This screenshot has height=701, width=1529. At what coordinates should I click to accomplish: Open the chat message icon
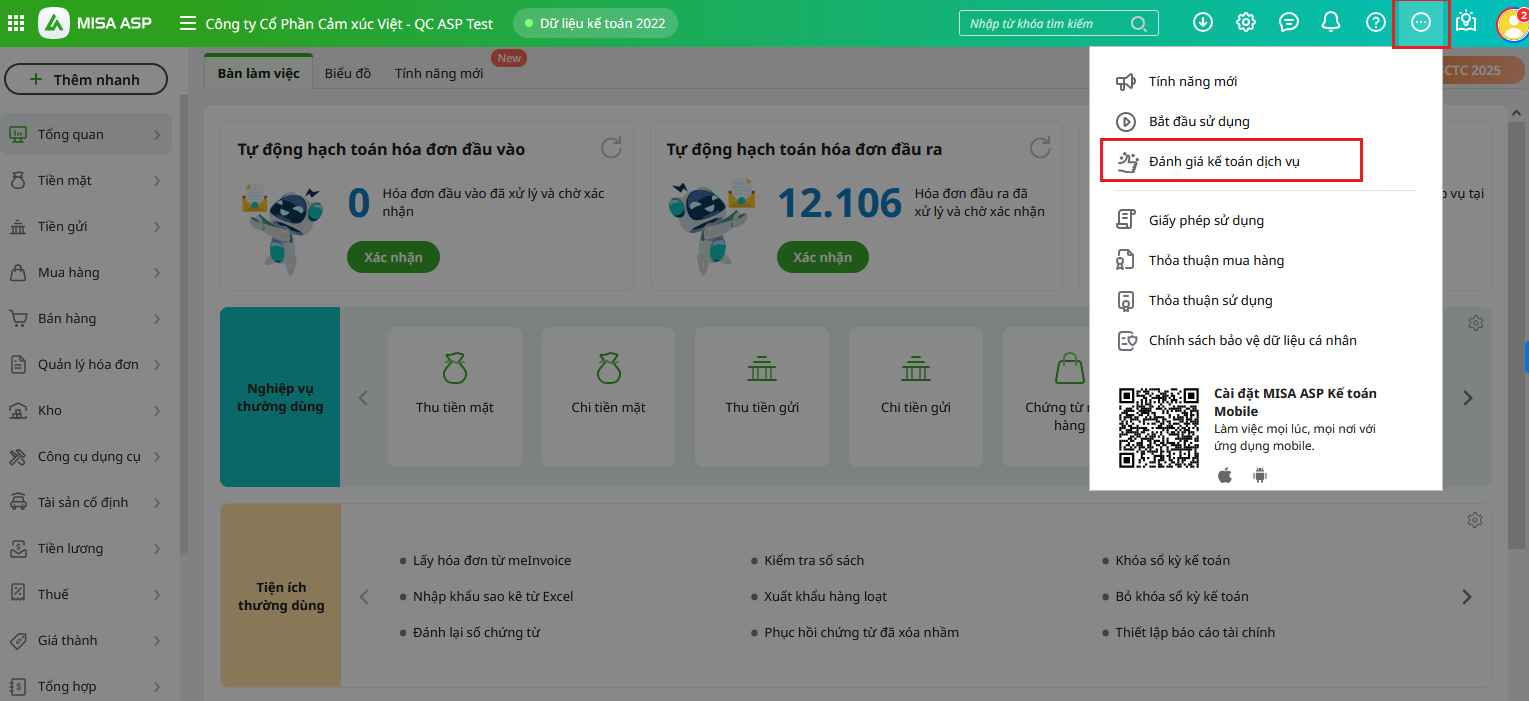click(x=1289, y=22)
